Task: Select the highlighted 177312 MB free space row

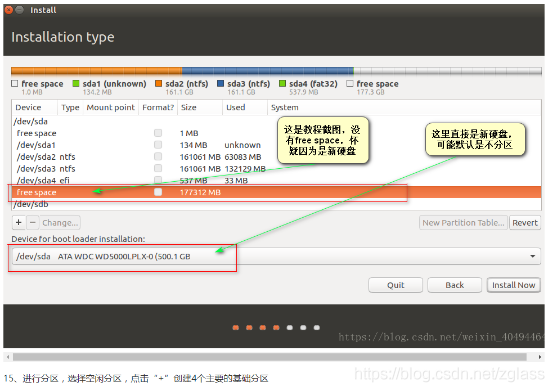Action: tap(276, 192)
